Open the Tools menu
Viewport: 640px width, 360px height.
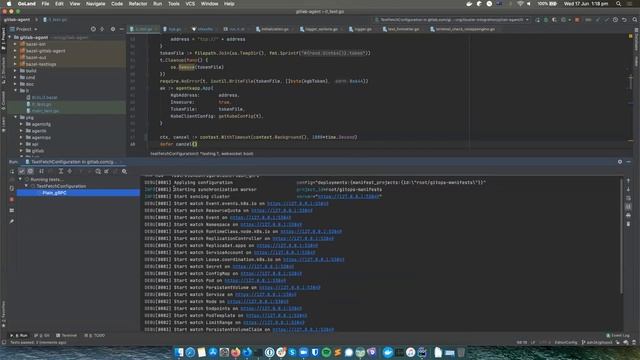tap(174, 4)
